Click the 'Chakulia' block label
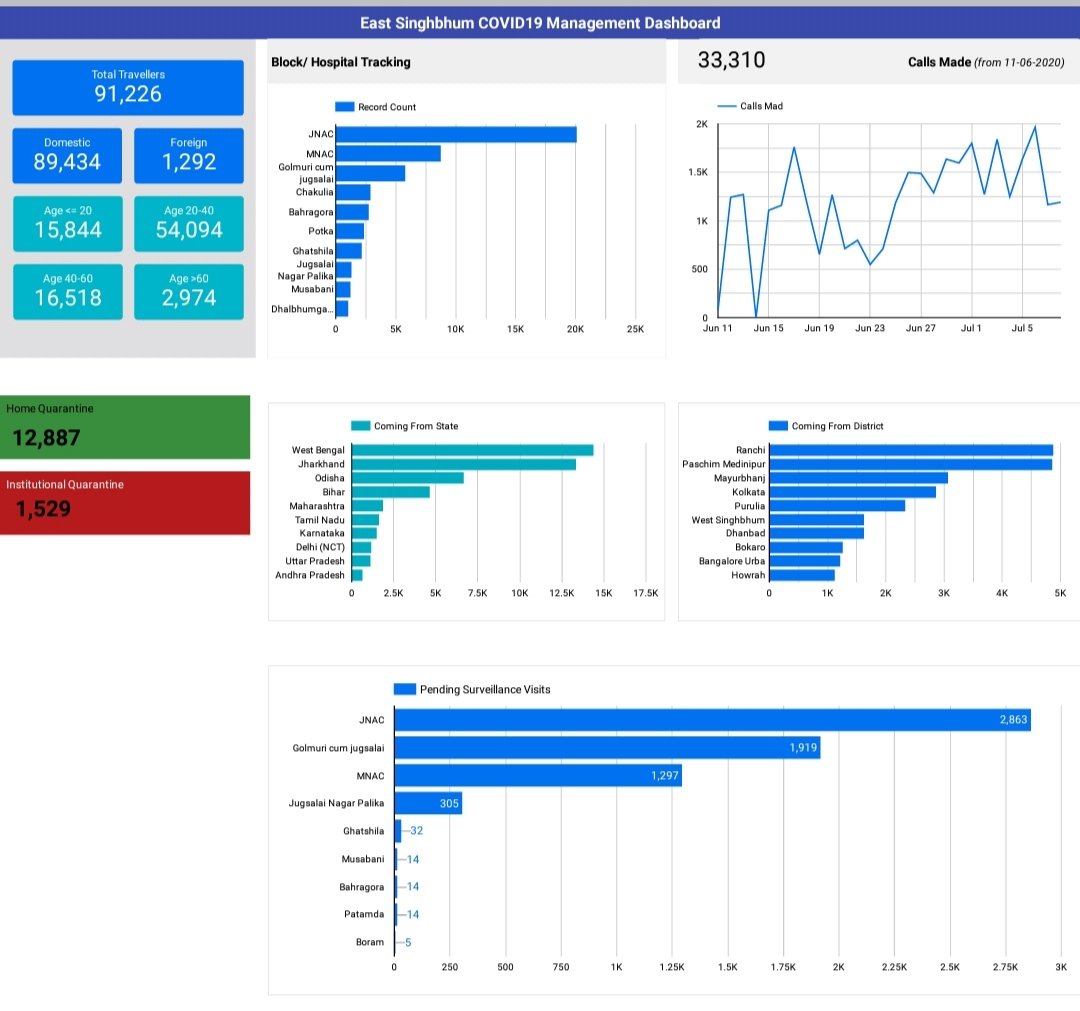The width and height of the screenshot is (1080, 1011). click(x=315, y=192)
